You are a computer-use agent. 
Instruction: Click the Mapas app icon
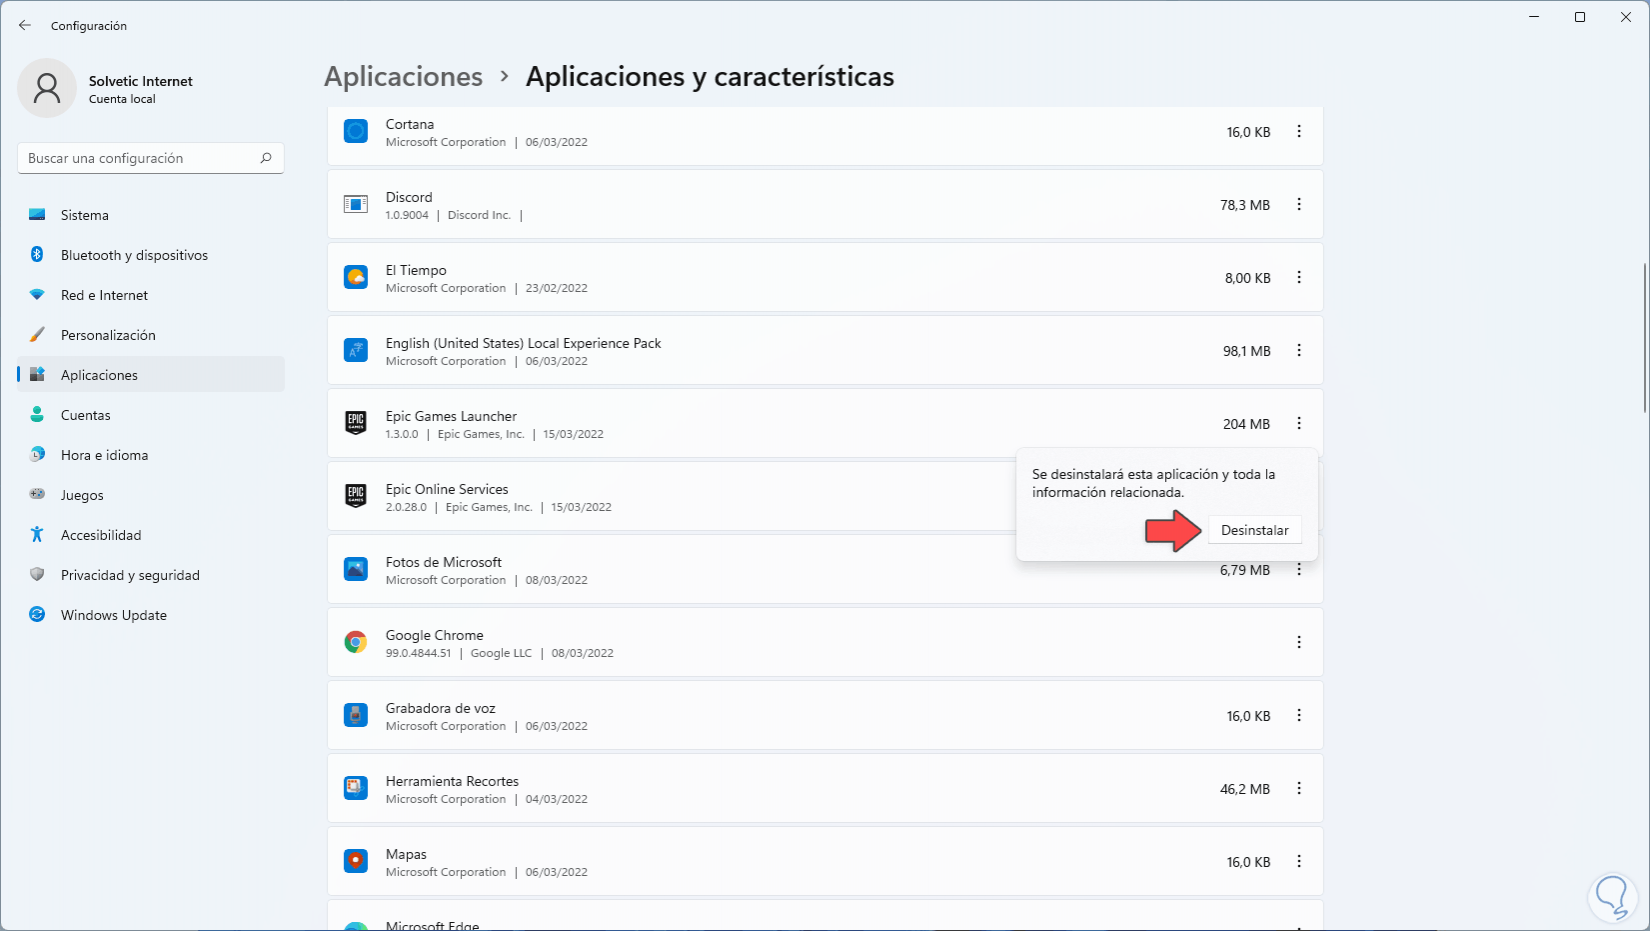356,861
